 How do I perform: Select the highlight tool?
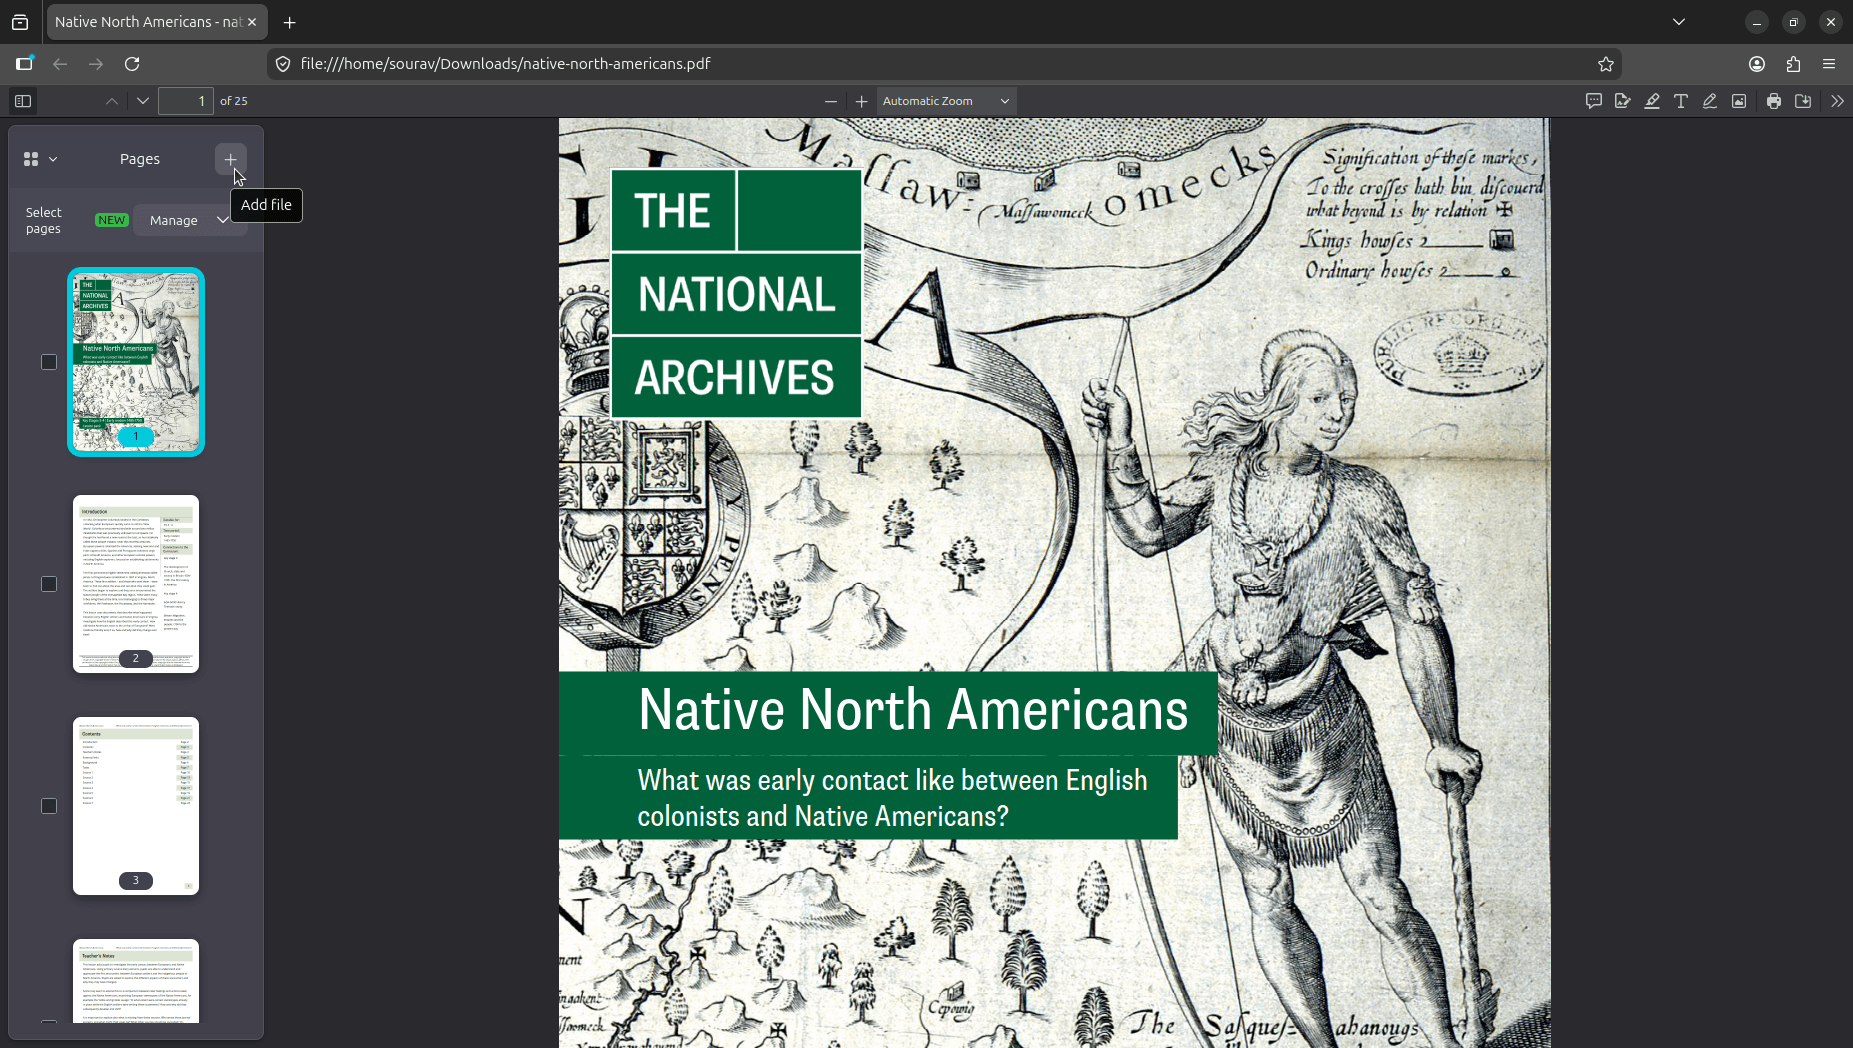point(1652,101)
